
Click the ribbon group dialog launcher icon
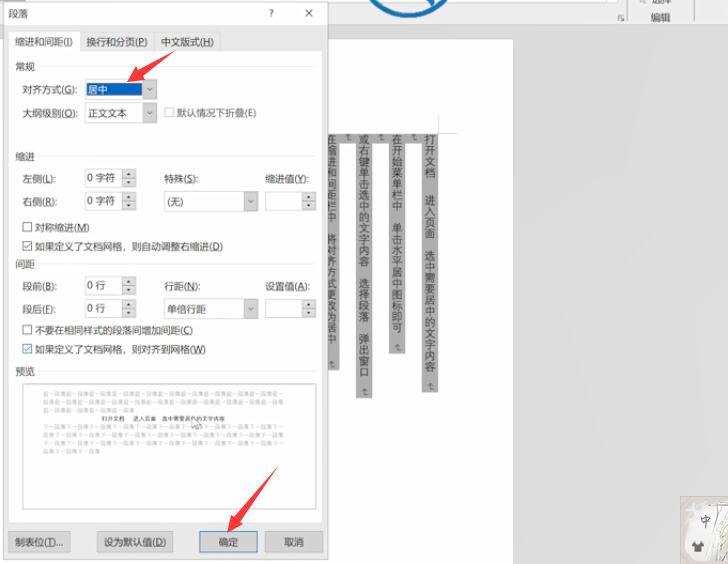pyautogui.click(x=621, y=18)
